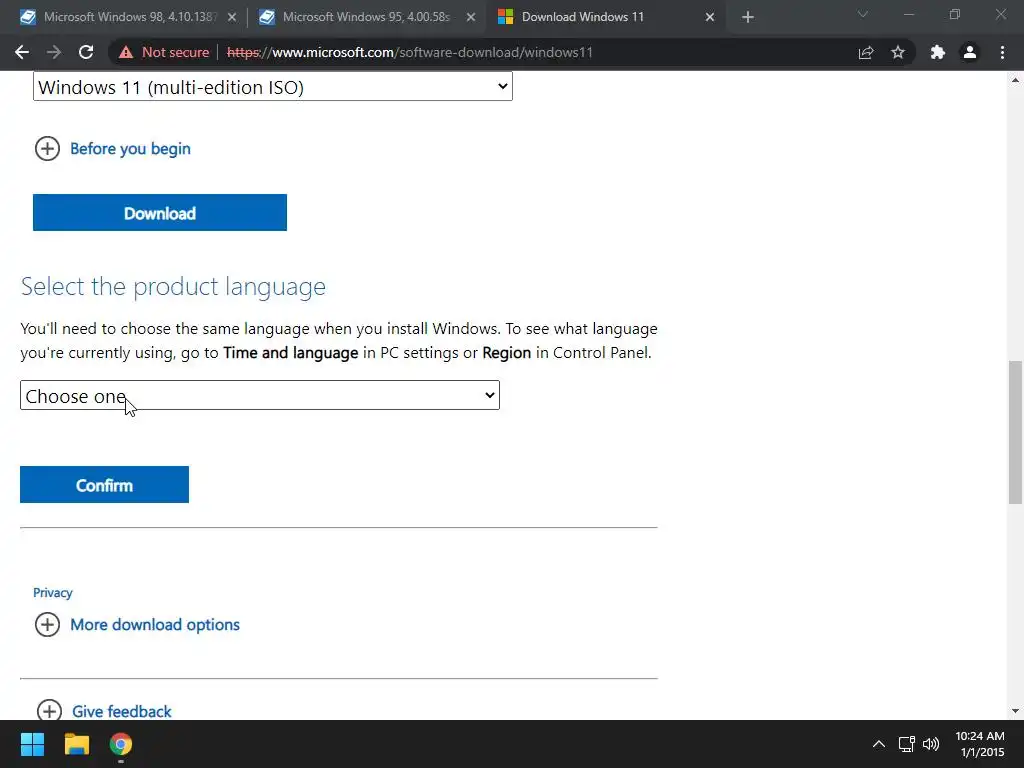Image resolution: width=1024 pixels, height=768 pixels.
Task: Expand More download options
Action: [x=137, y=624]
